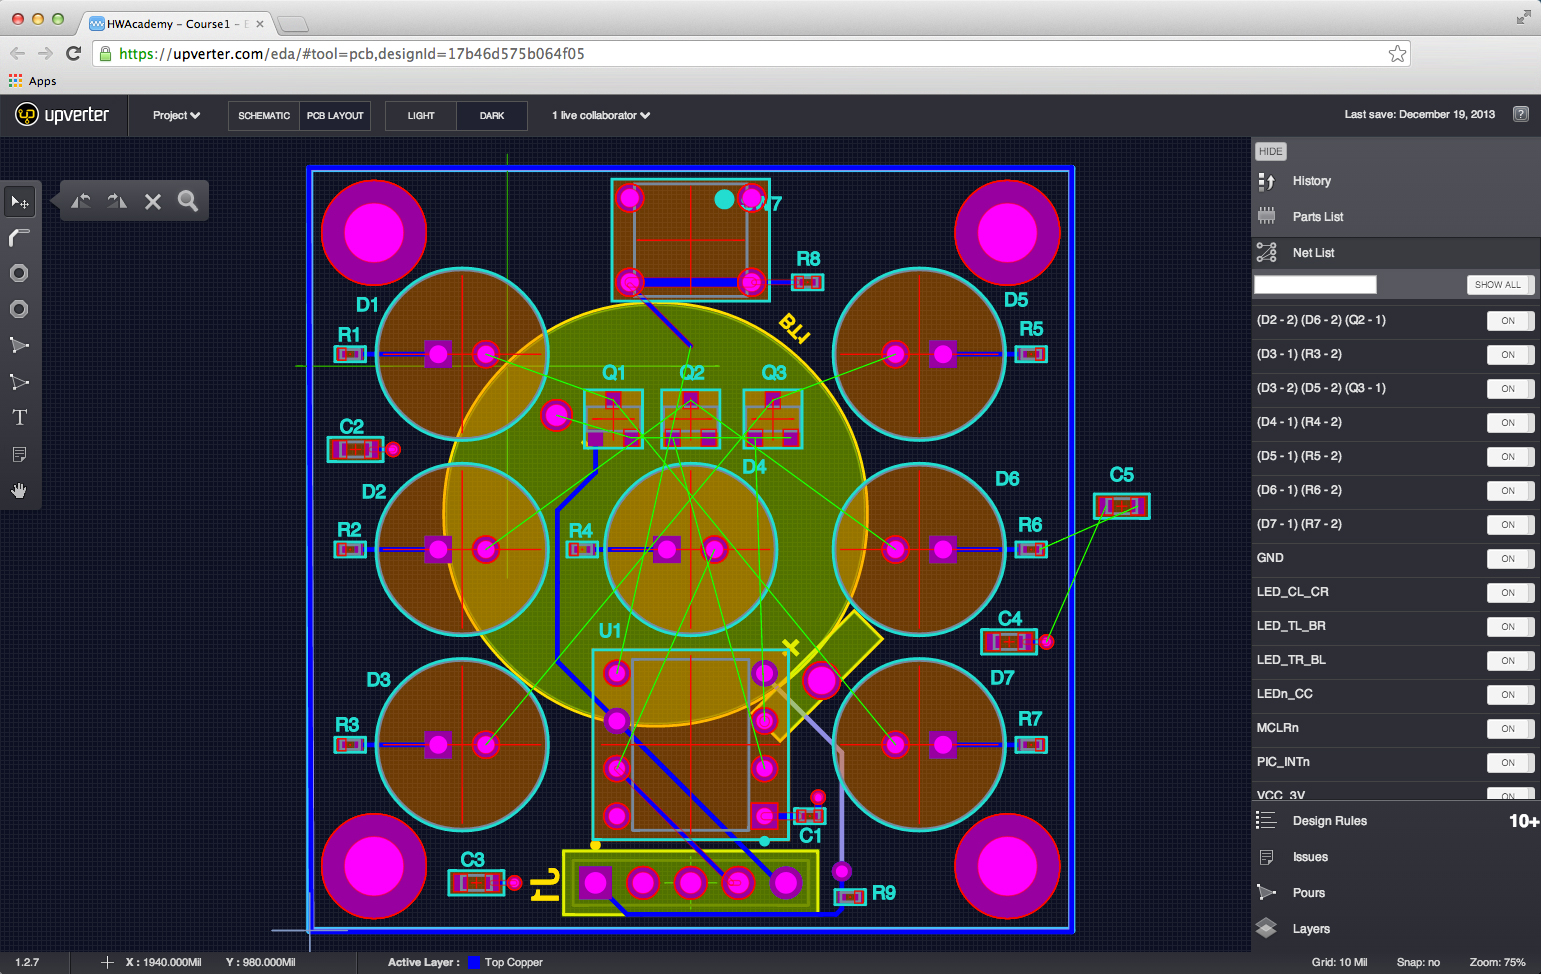Click the help question mark icon
Viewport: 1541px width, 974px height.
[1520, 114]
